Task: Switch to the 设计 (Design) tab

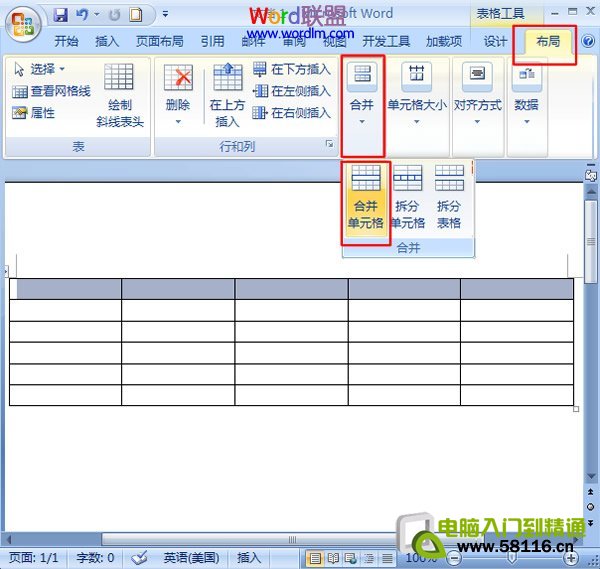Action: click(x=494, y=42)
